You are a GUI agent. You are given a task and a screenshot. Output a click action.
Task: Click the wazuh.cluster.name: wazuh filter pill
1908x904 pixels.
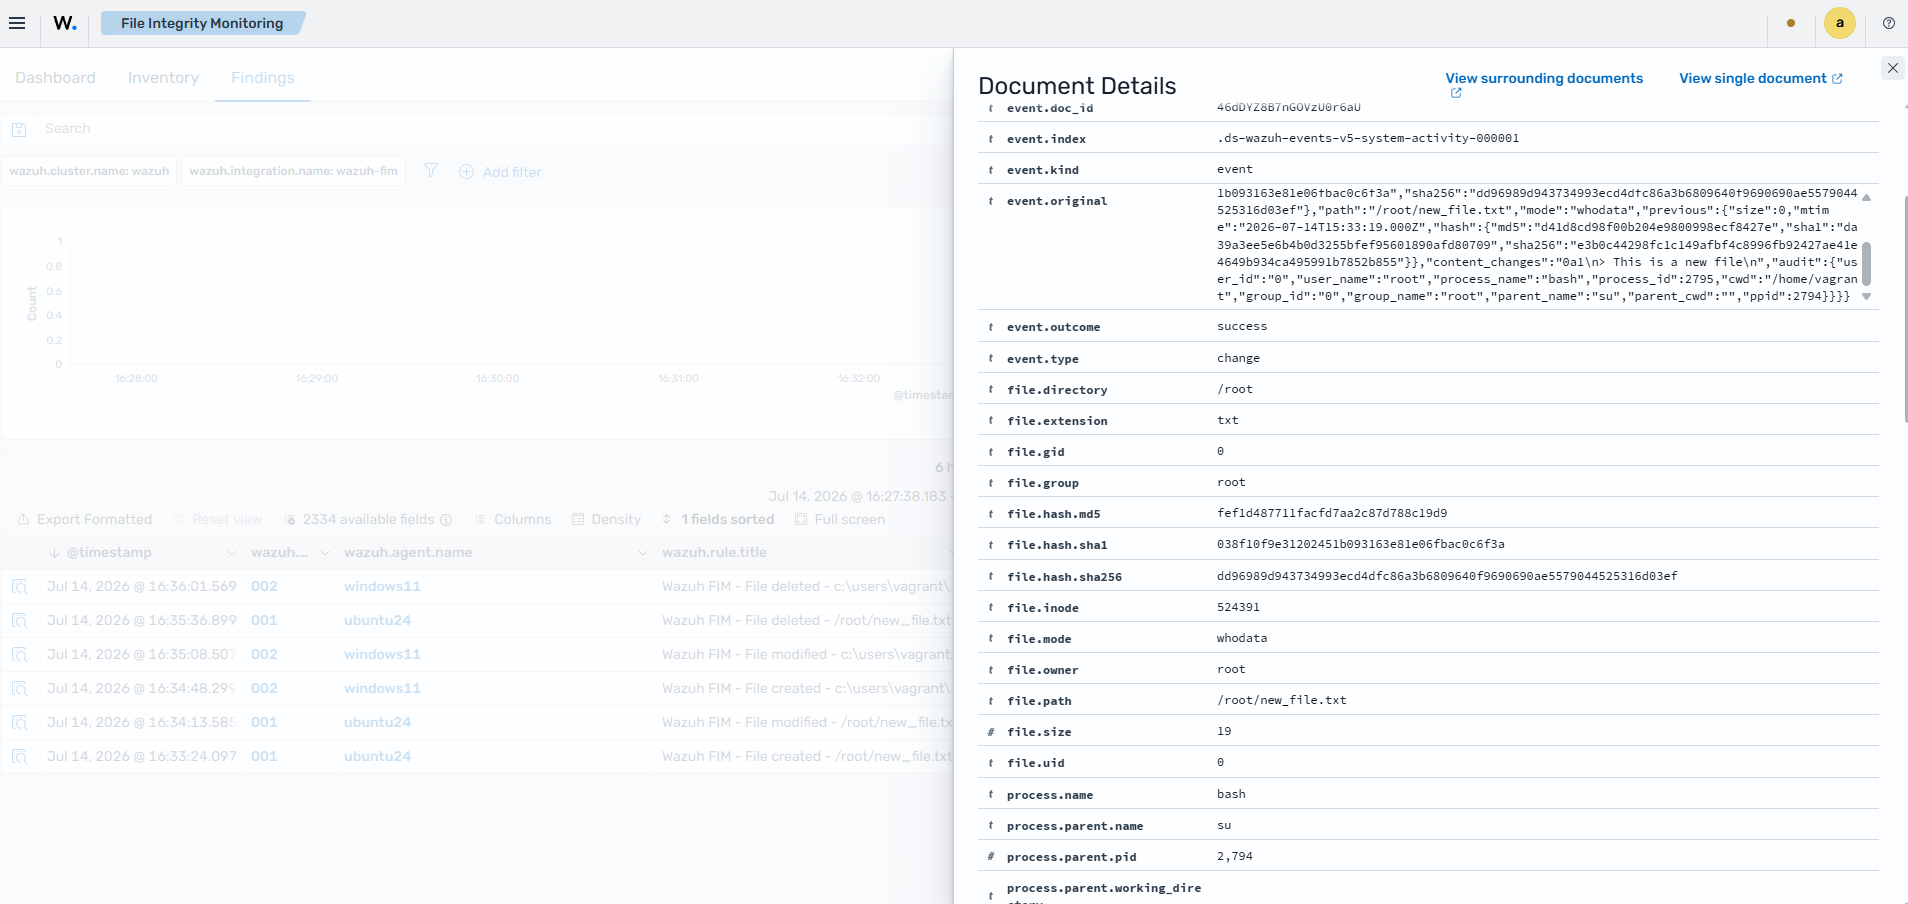[x=89, y=171]
